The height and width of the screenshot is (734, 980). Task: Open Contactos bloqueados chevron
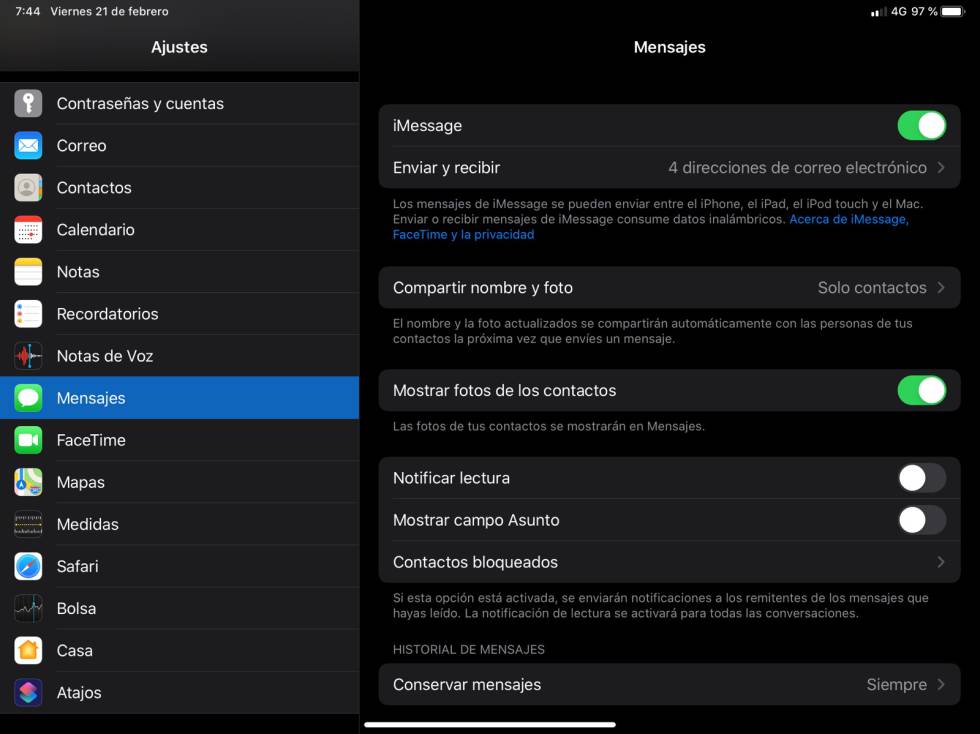(x=941, y=562)
